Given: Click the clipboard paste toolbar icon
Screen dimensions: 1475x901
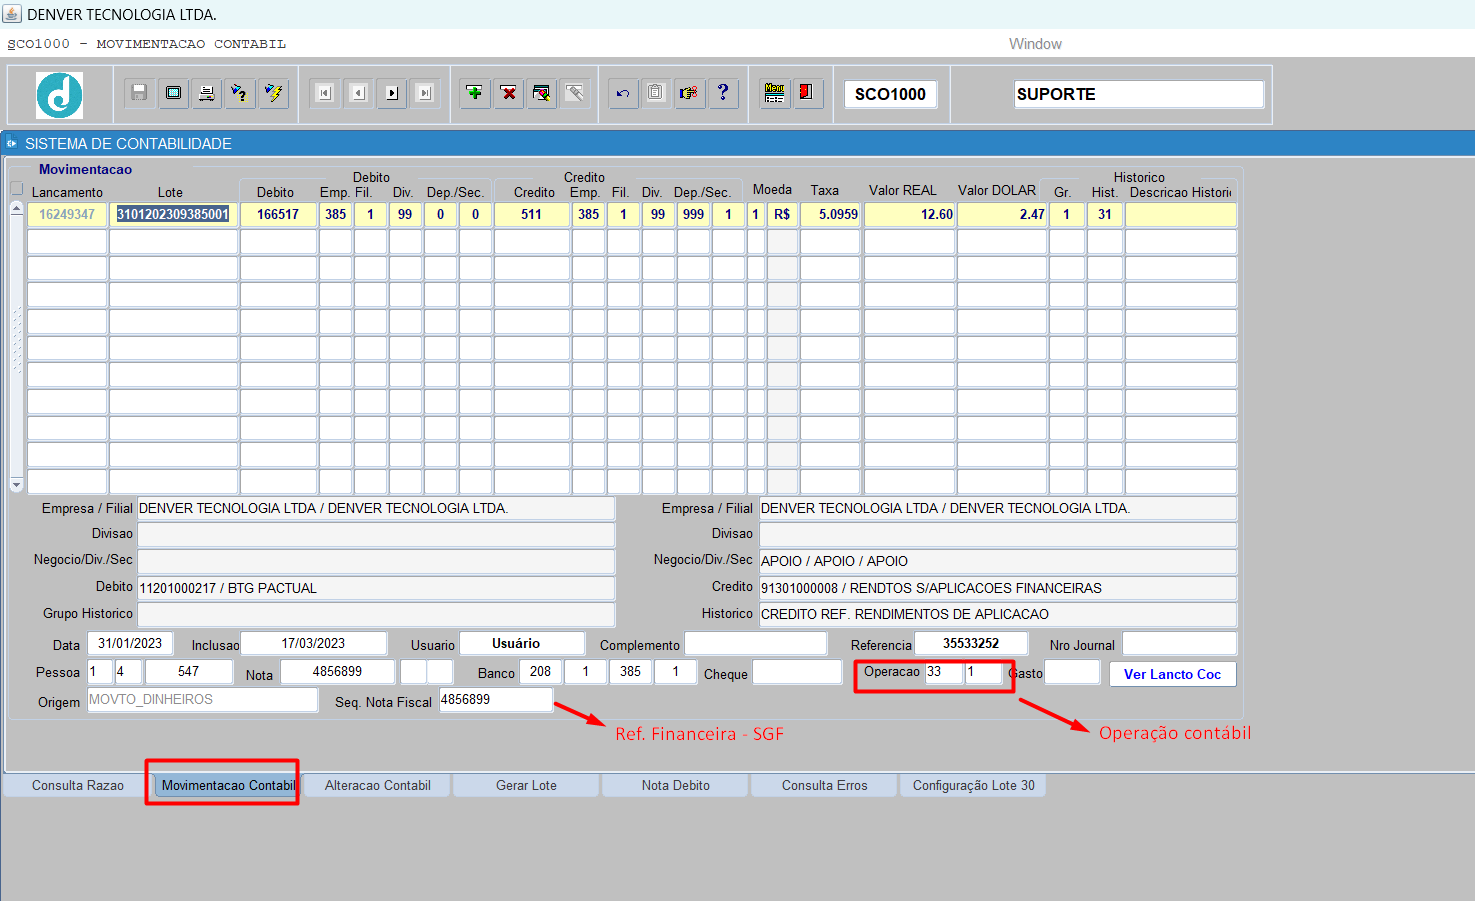Looking at the screenshot, I should (x=655, y=93).
